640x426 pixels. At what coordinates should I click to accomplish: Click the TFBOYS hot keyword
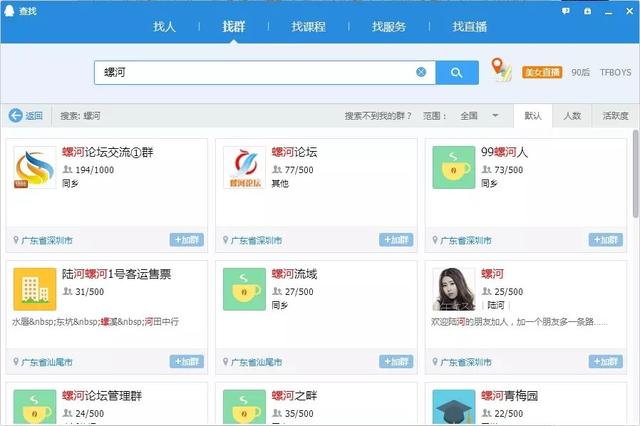point(616,72)
